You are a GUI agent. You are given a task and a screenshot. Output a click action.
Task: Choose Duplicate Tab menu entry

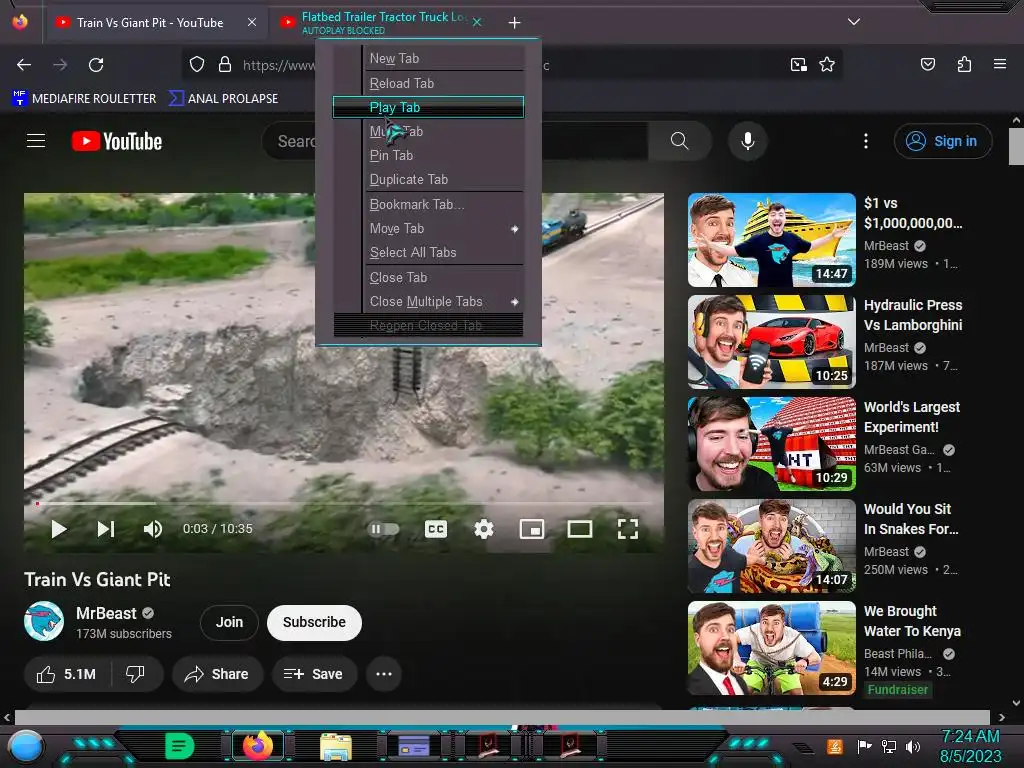[428, 179]
